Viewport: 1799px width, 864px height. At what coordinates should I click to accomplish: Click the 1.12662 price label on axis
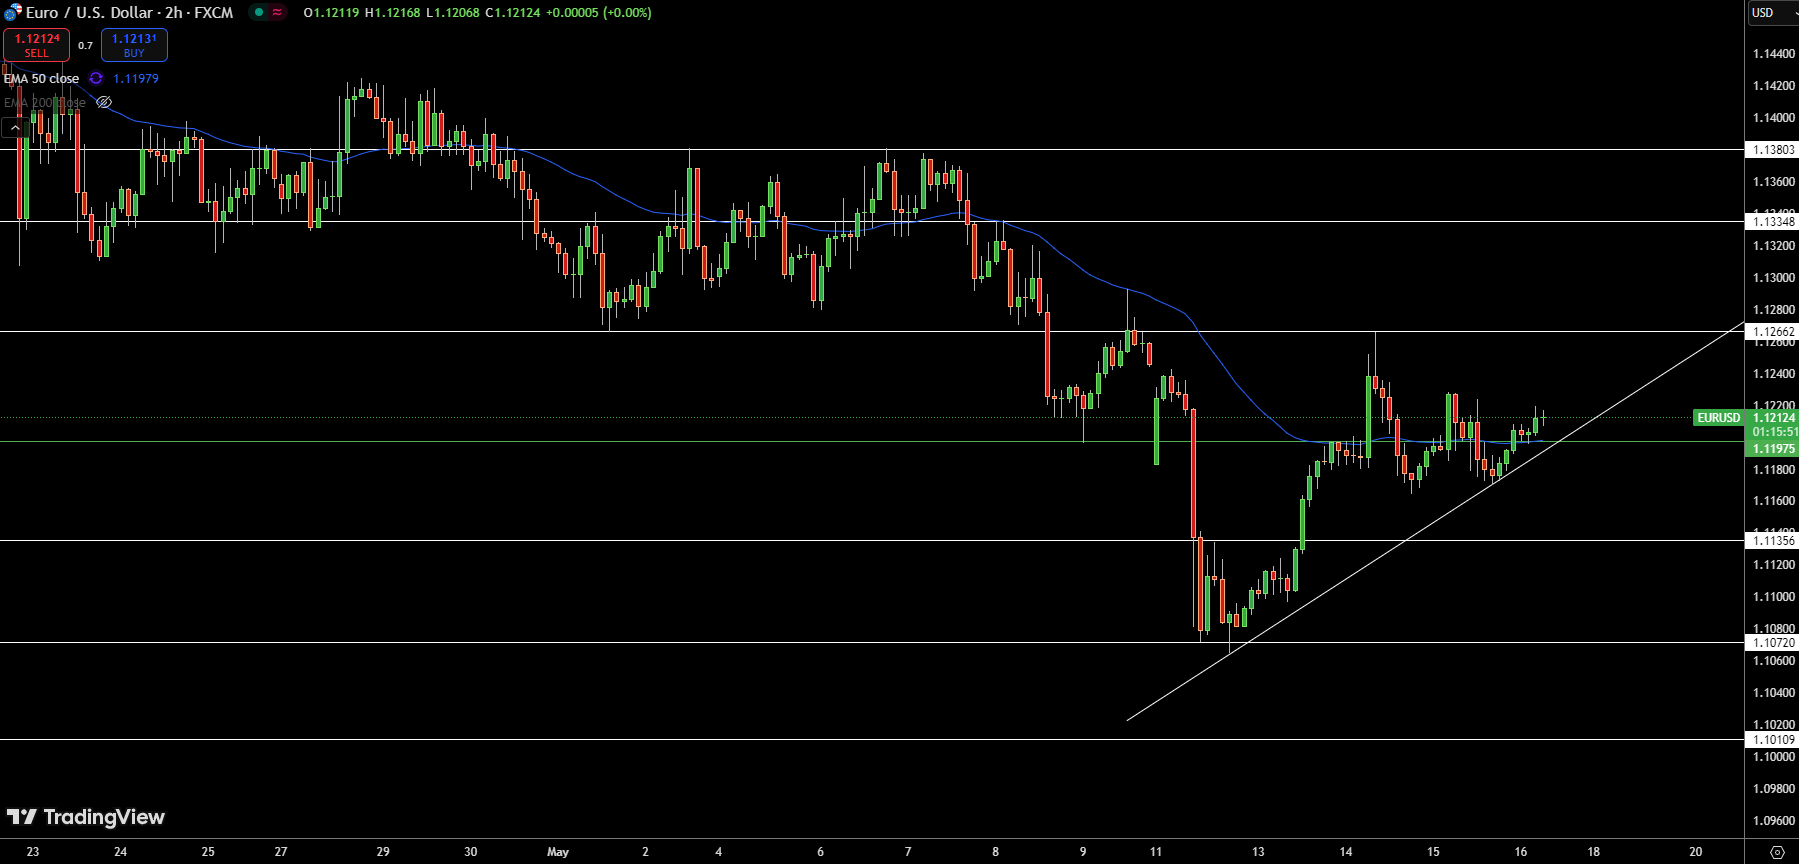1772,331
